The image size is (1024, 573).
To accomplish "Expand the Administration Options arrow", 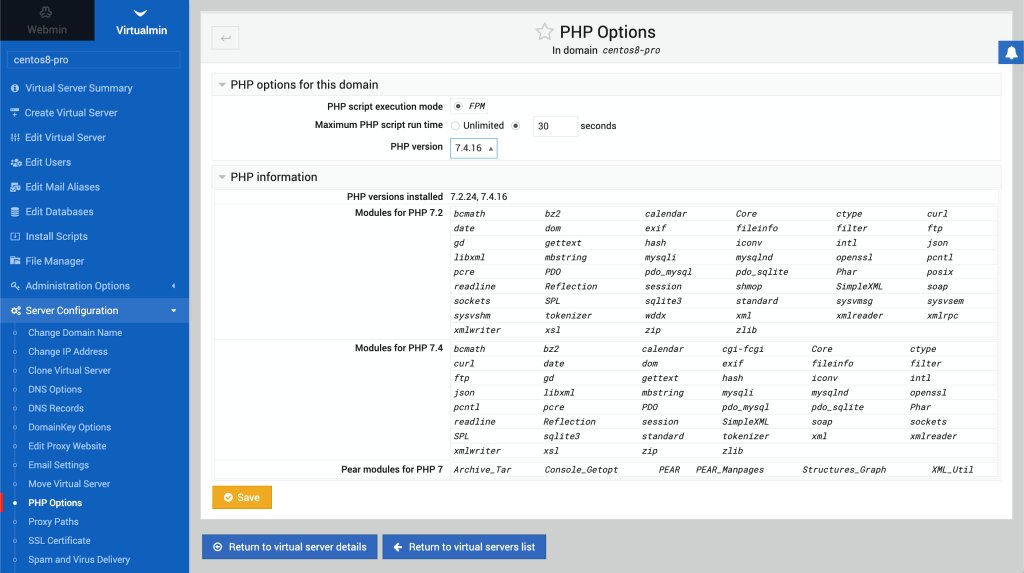I will 174,286.
